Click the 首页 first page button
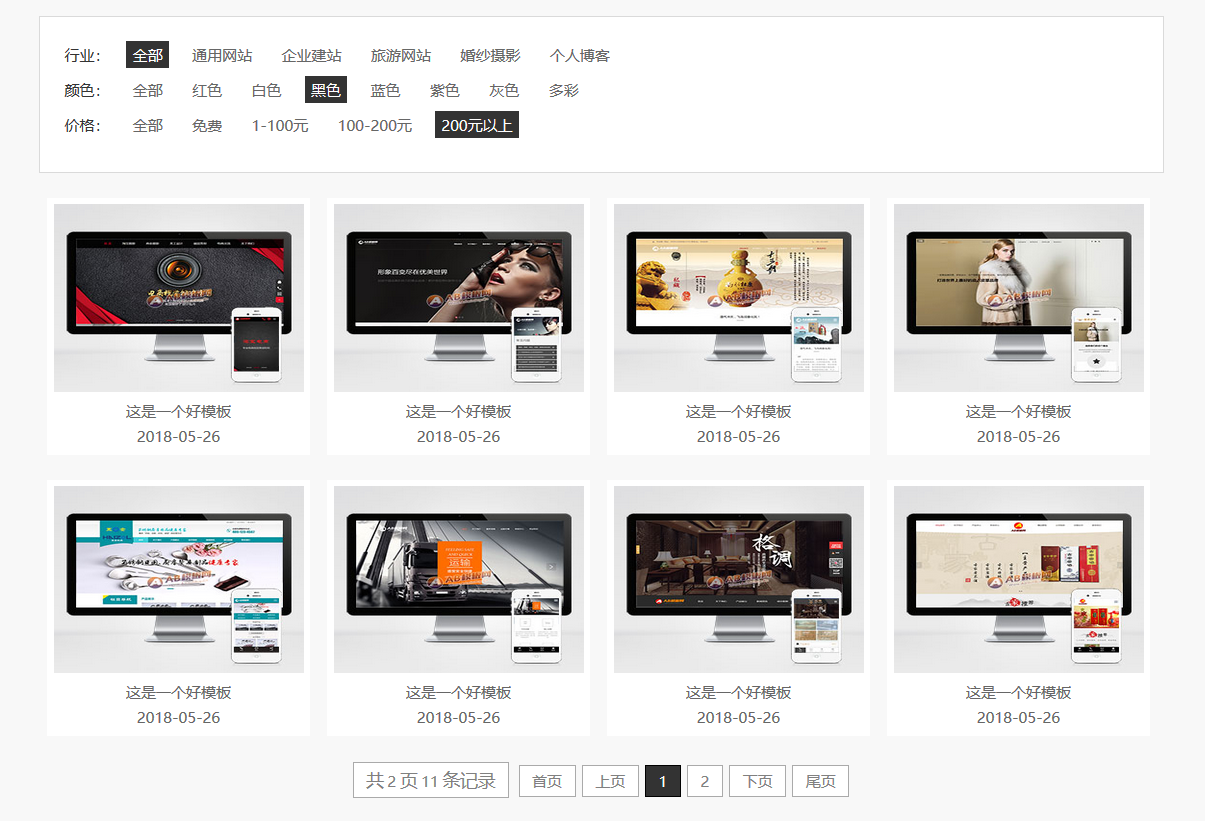 click(x=547, y=781)
